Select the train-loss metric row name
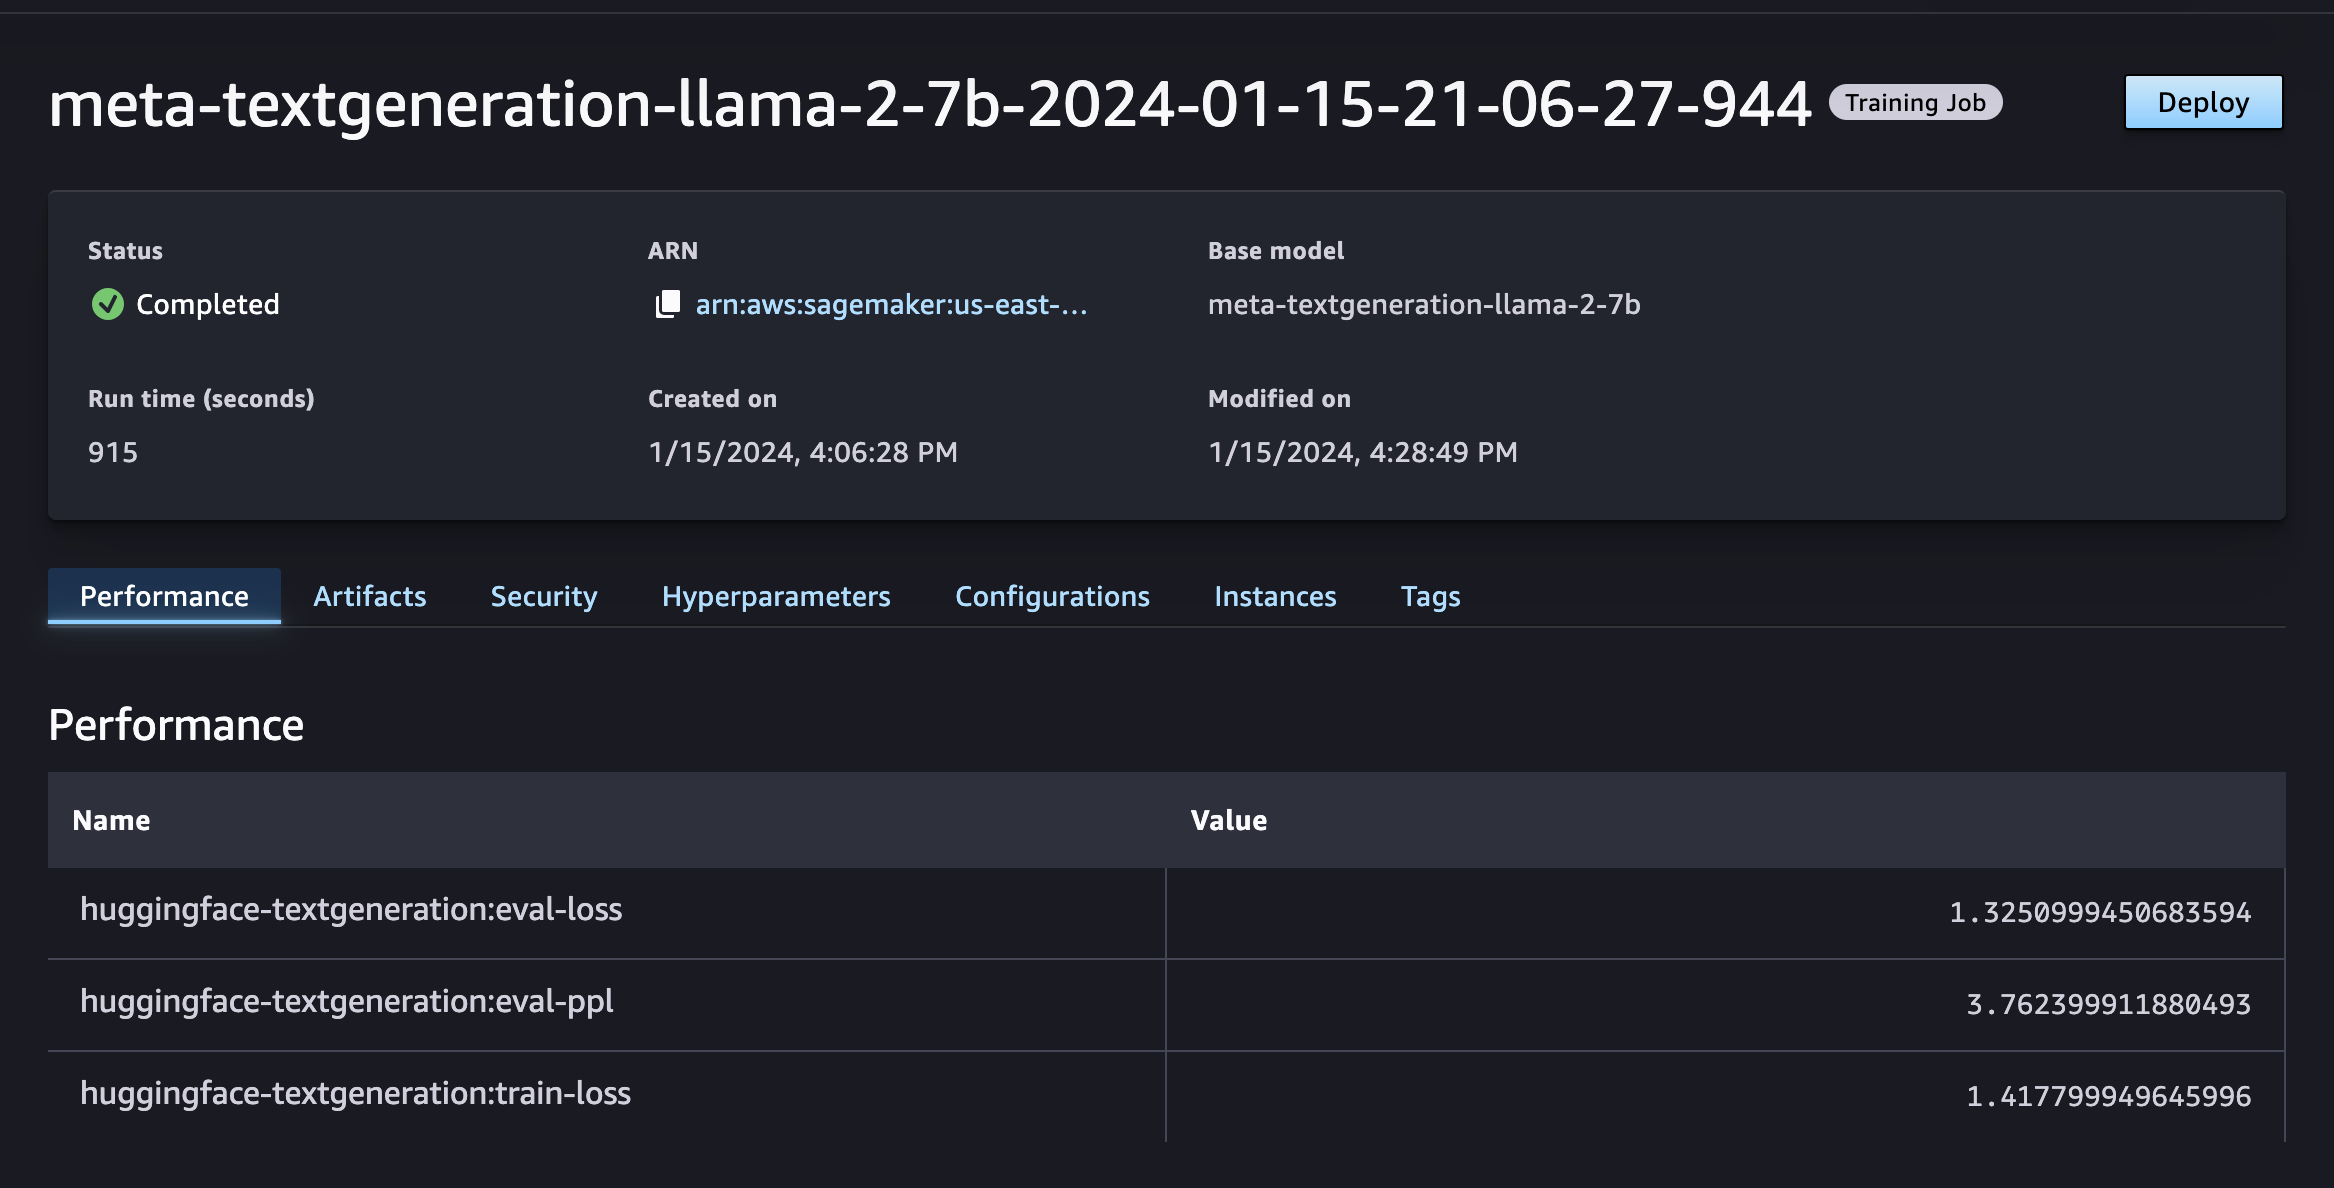The image size is (2334, 1188). 355,1093
